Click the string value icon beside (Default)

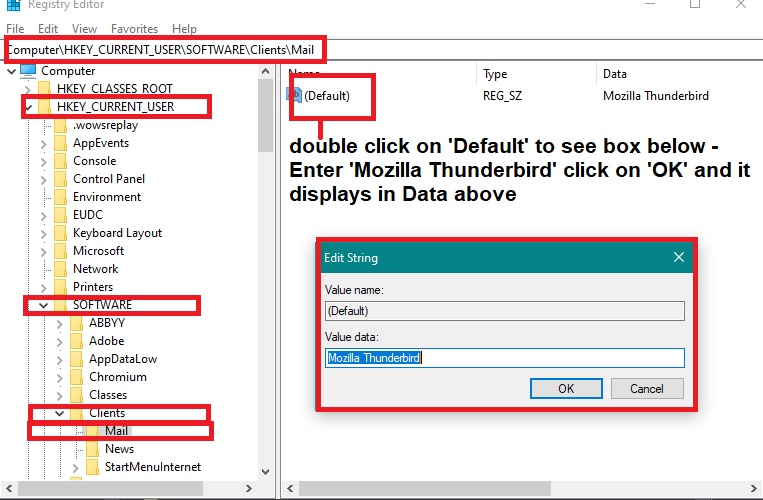click(294, 95)
